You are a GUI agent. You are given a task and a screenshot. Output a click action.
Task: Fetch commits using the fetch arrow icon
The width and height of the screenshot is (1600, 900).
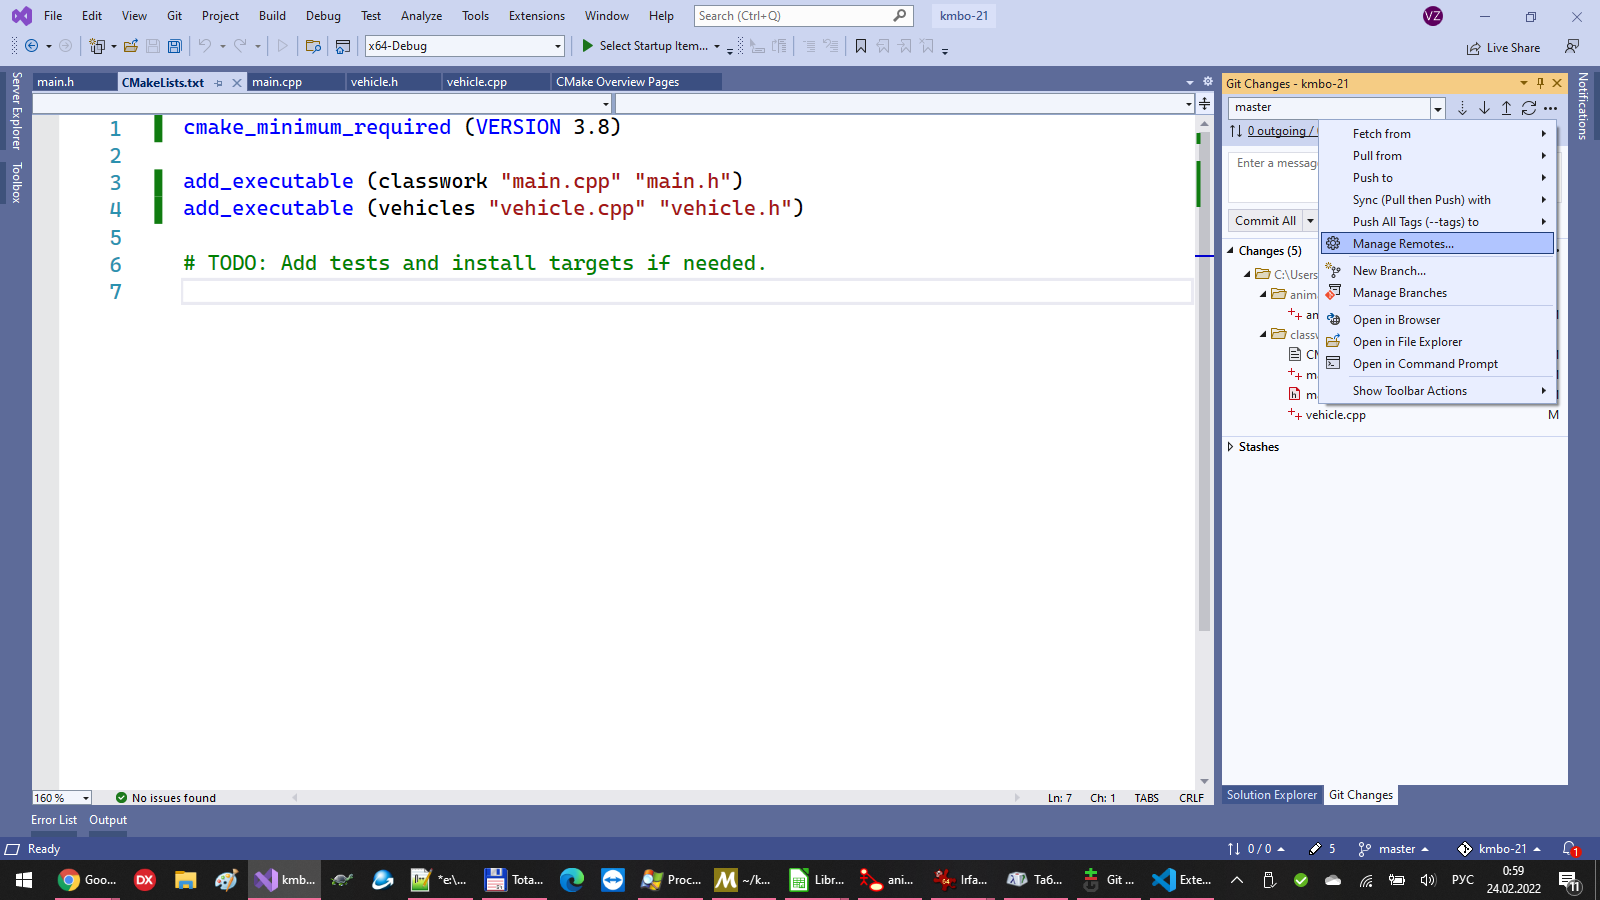pyautogui.click(x=1462, y=108)
